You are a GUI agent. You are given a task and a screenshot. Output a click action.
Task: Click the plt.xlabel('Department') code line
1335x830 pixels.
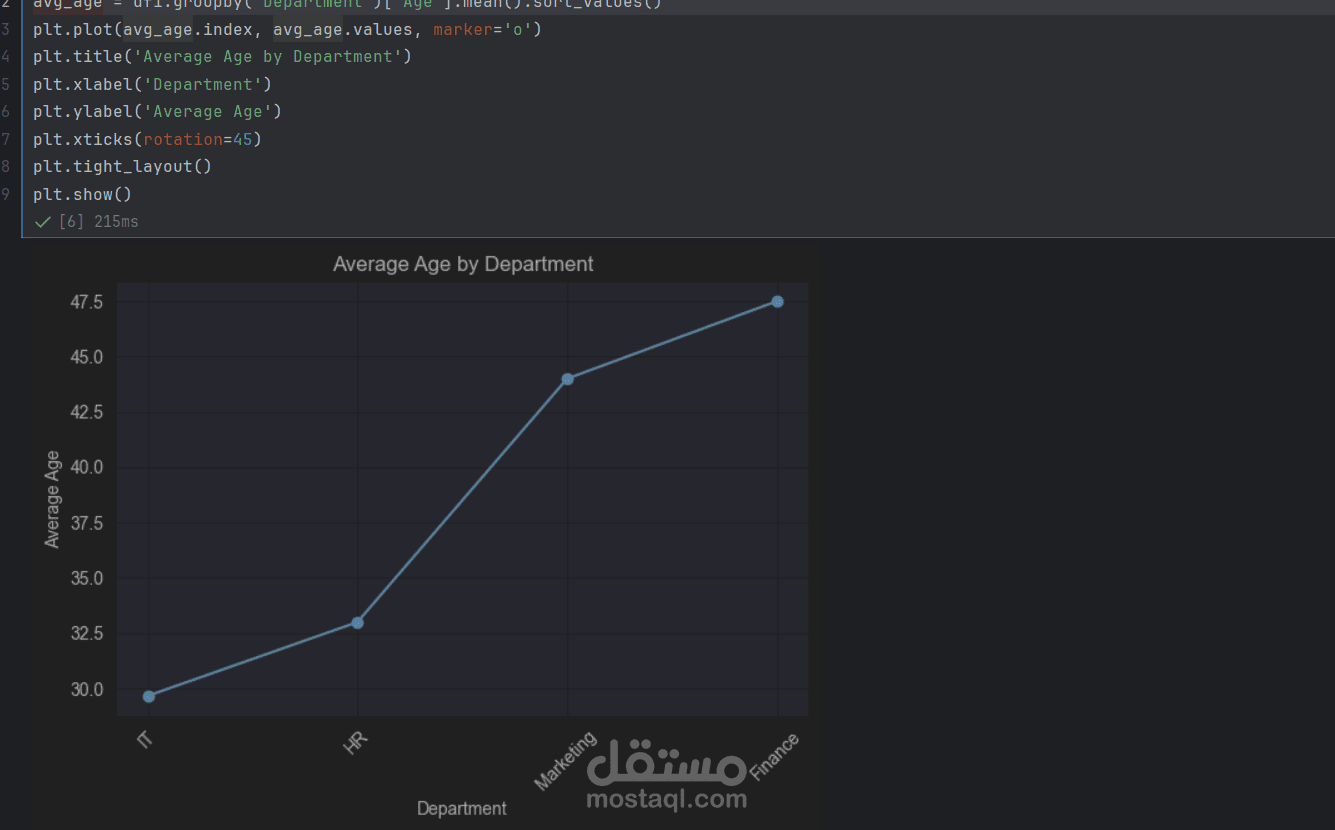pos(152,84)
